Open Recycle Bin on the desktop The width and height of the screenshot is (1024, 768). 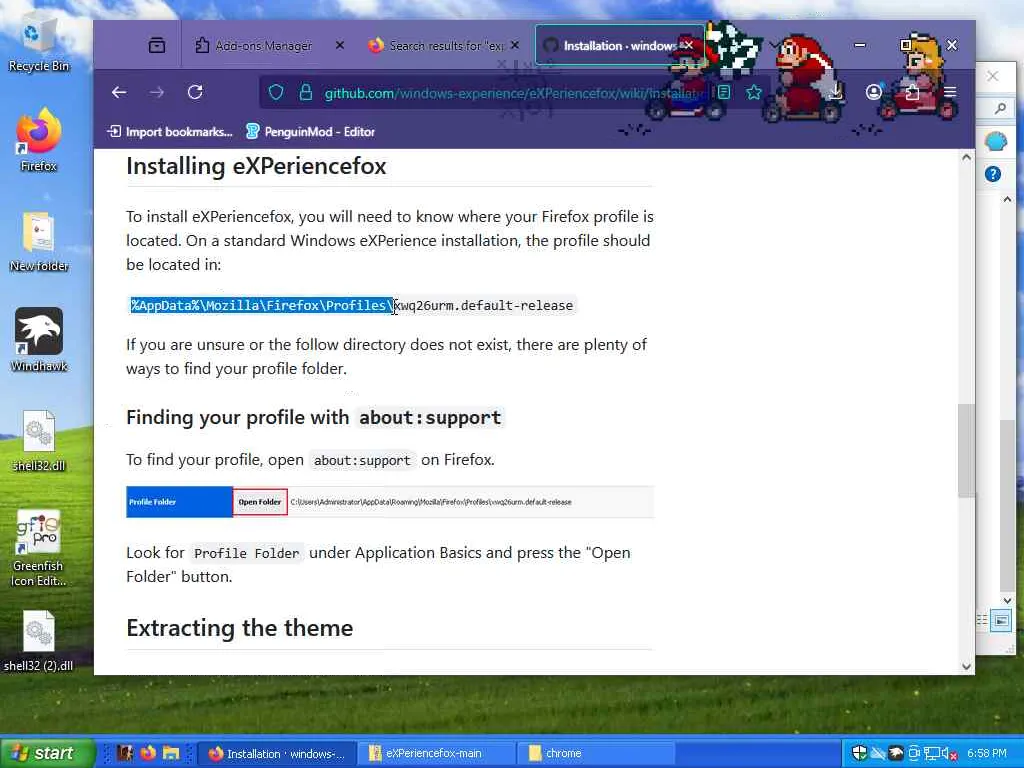click(39, 44)
